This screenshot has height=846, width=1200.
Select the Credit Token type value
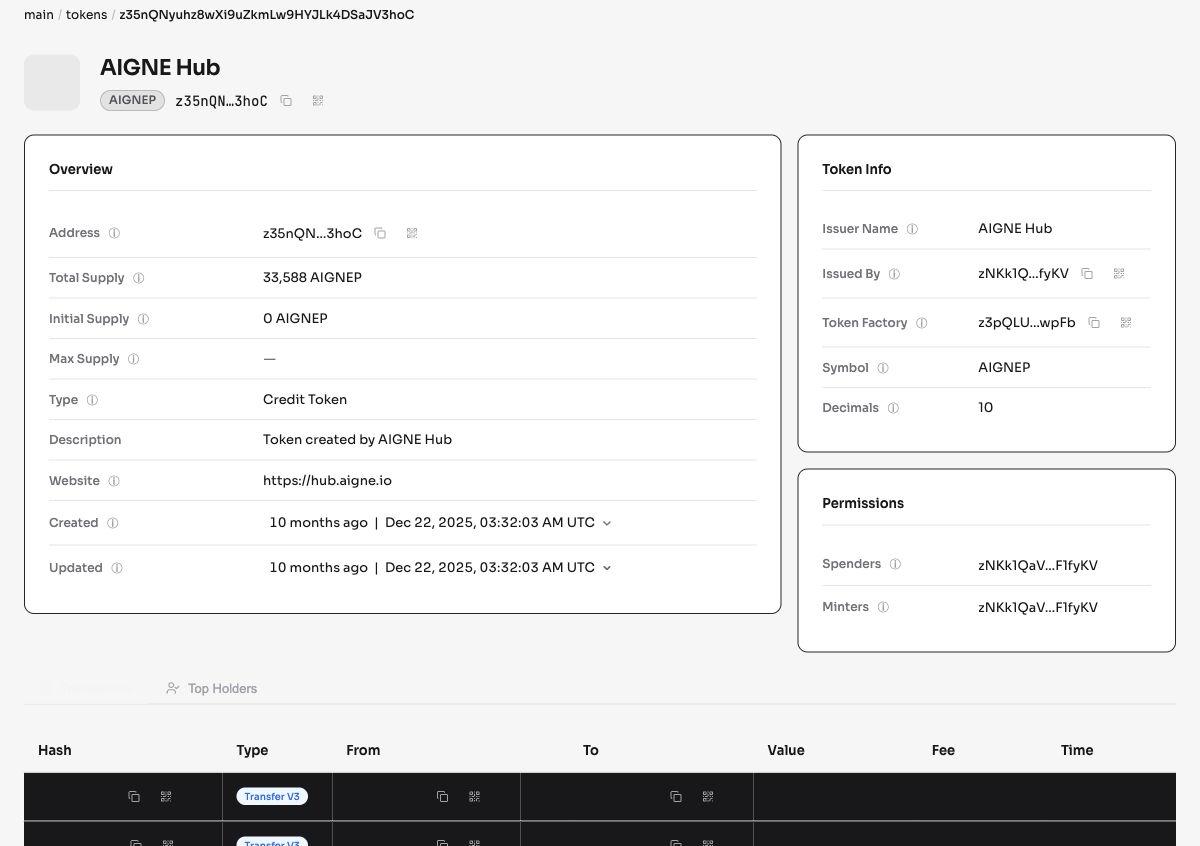pyautogui.click(x=305, y=400)
